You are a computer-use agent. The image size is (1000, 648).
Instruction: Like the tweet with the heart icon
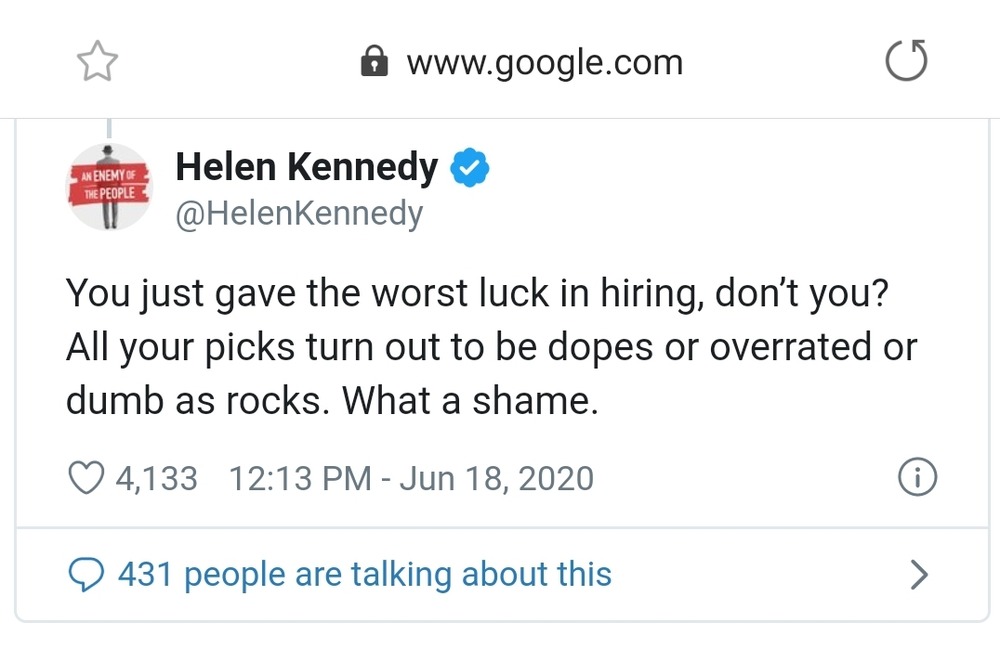86,478
